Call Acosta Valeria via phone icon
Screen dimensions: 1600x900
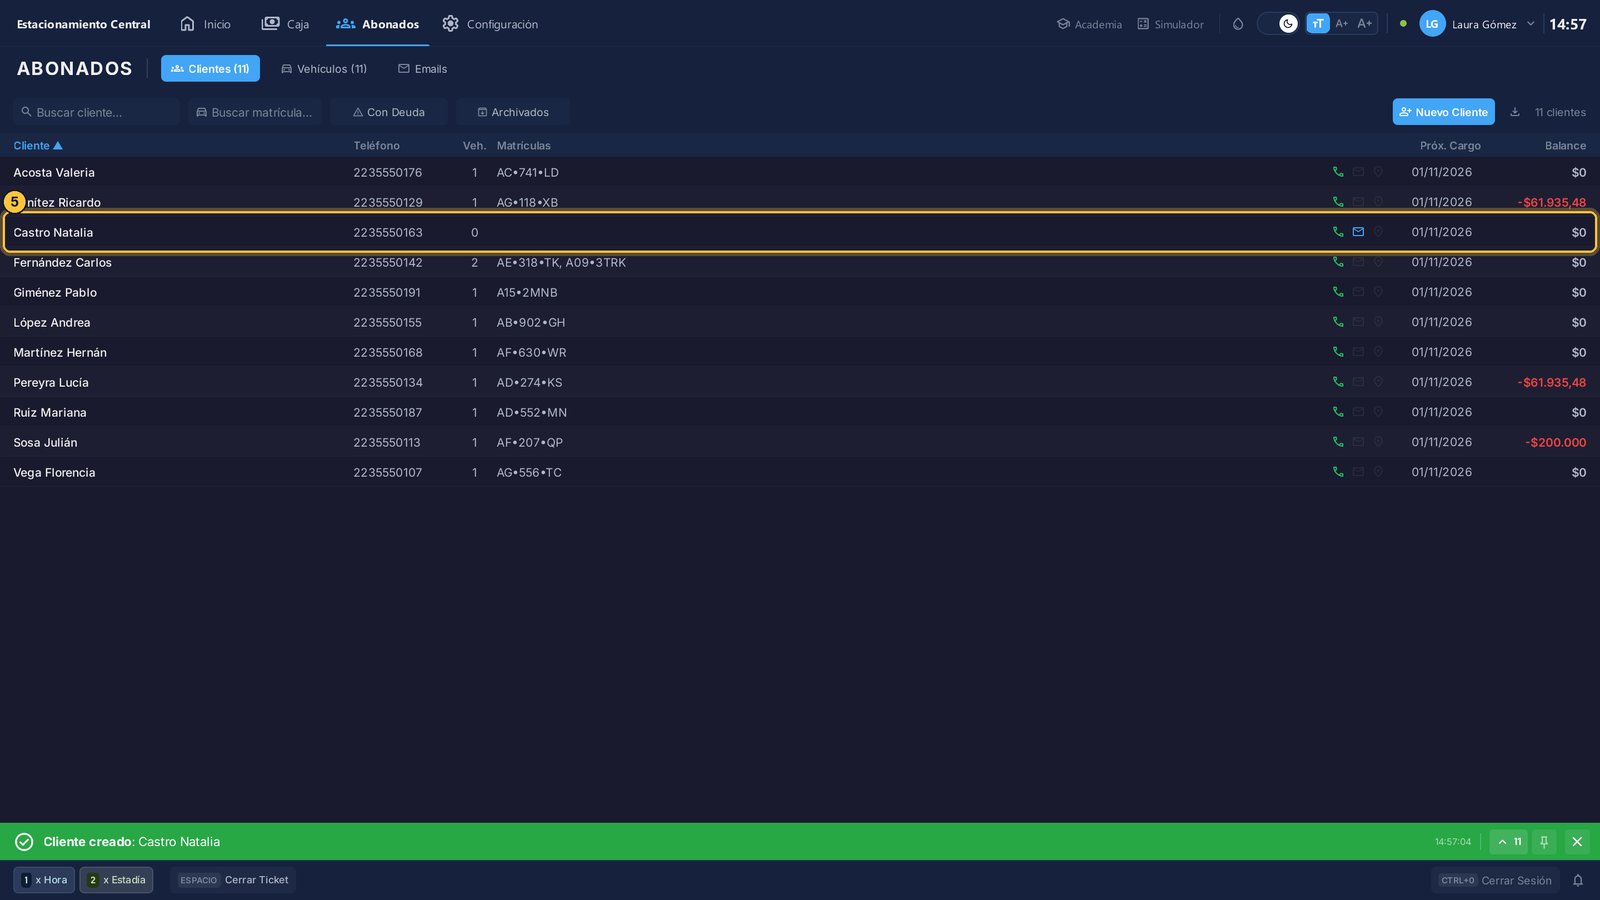click(1338, 172)
